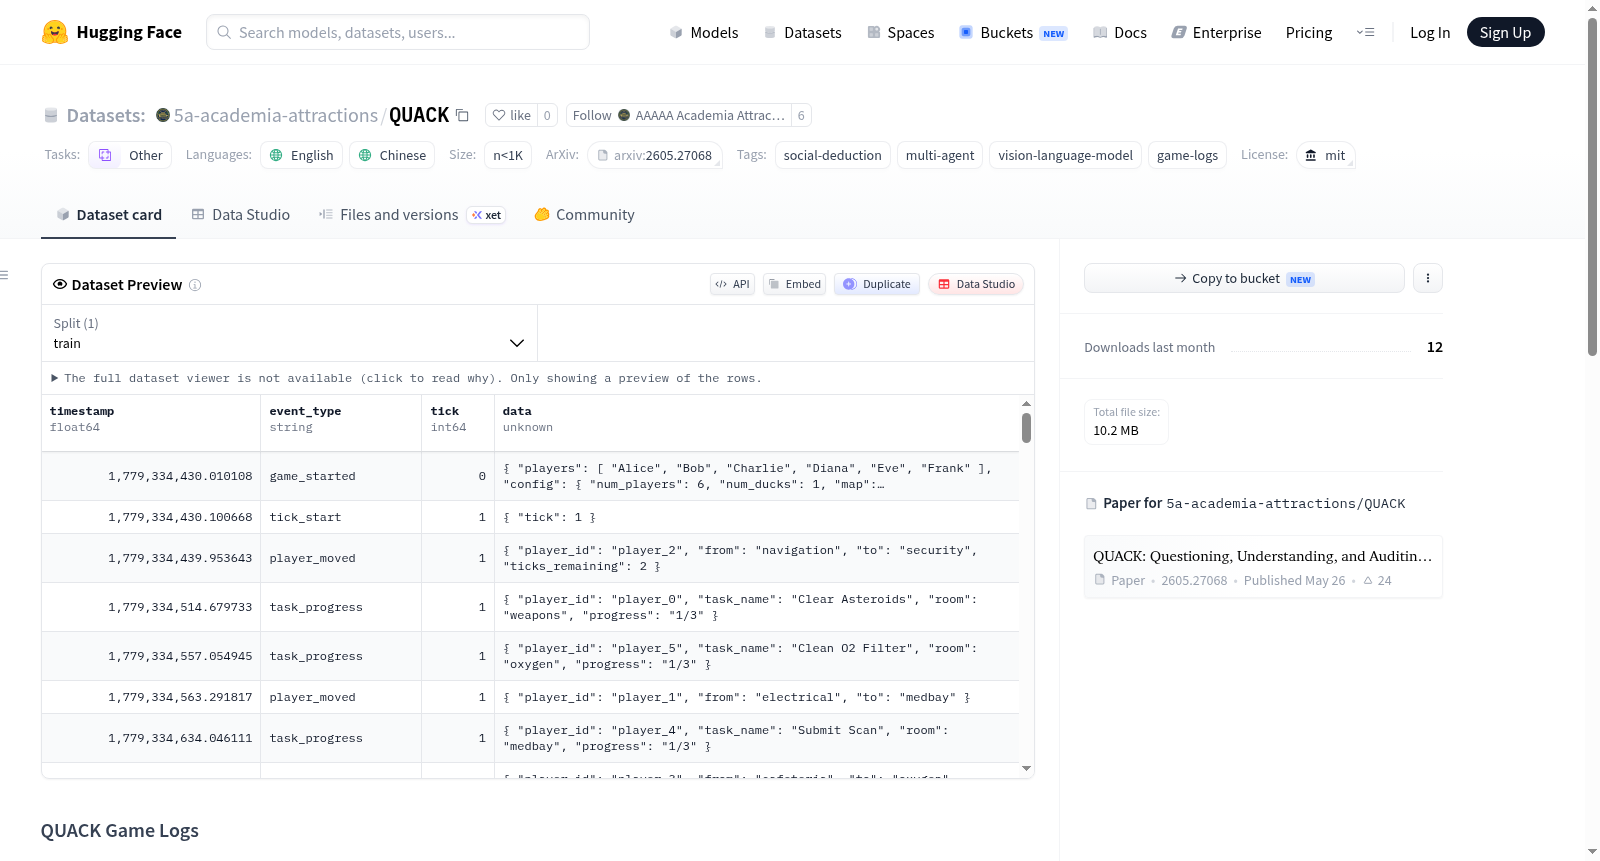Open the three-dot more options menu
This screenshot has height=861, width=1600.
point(1428,278)
